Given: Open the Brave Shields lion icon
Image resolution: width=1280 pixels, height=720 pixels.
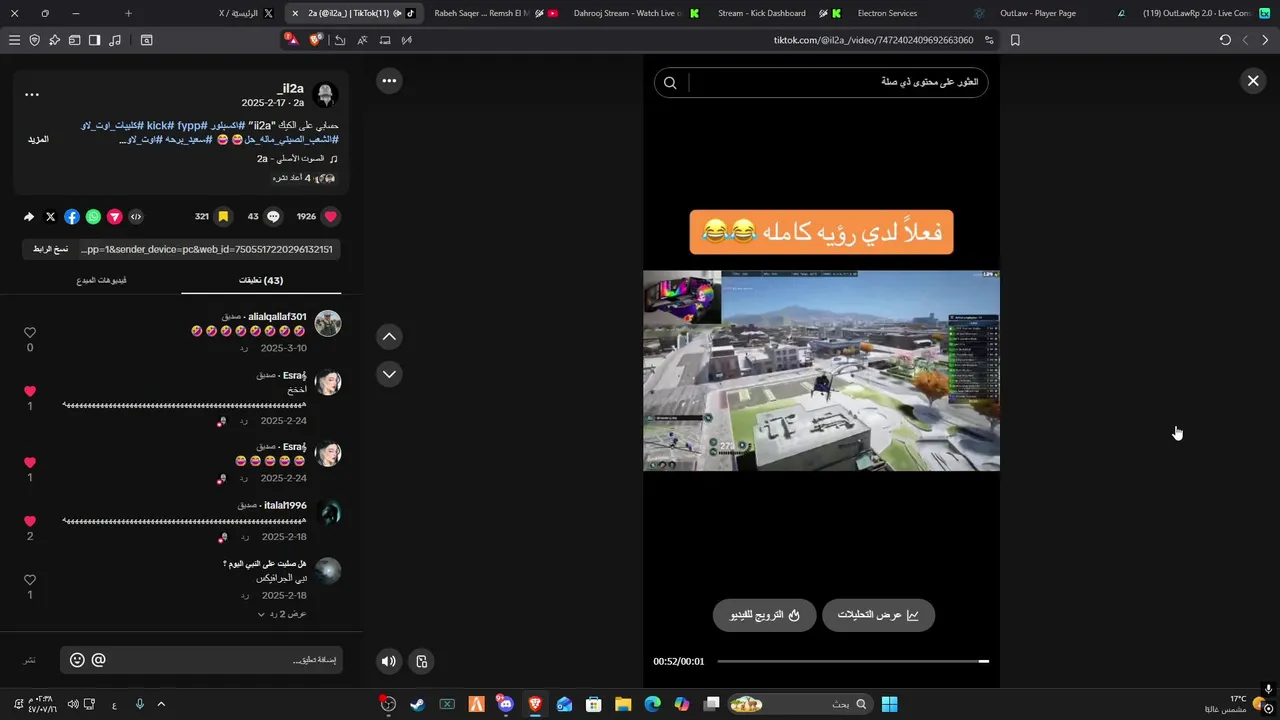Looking at the screenshot, I should [316, 40].
